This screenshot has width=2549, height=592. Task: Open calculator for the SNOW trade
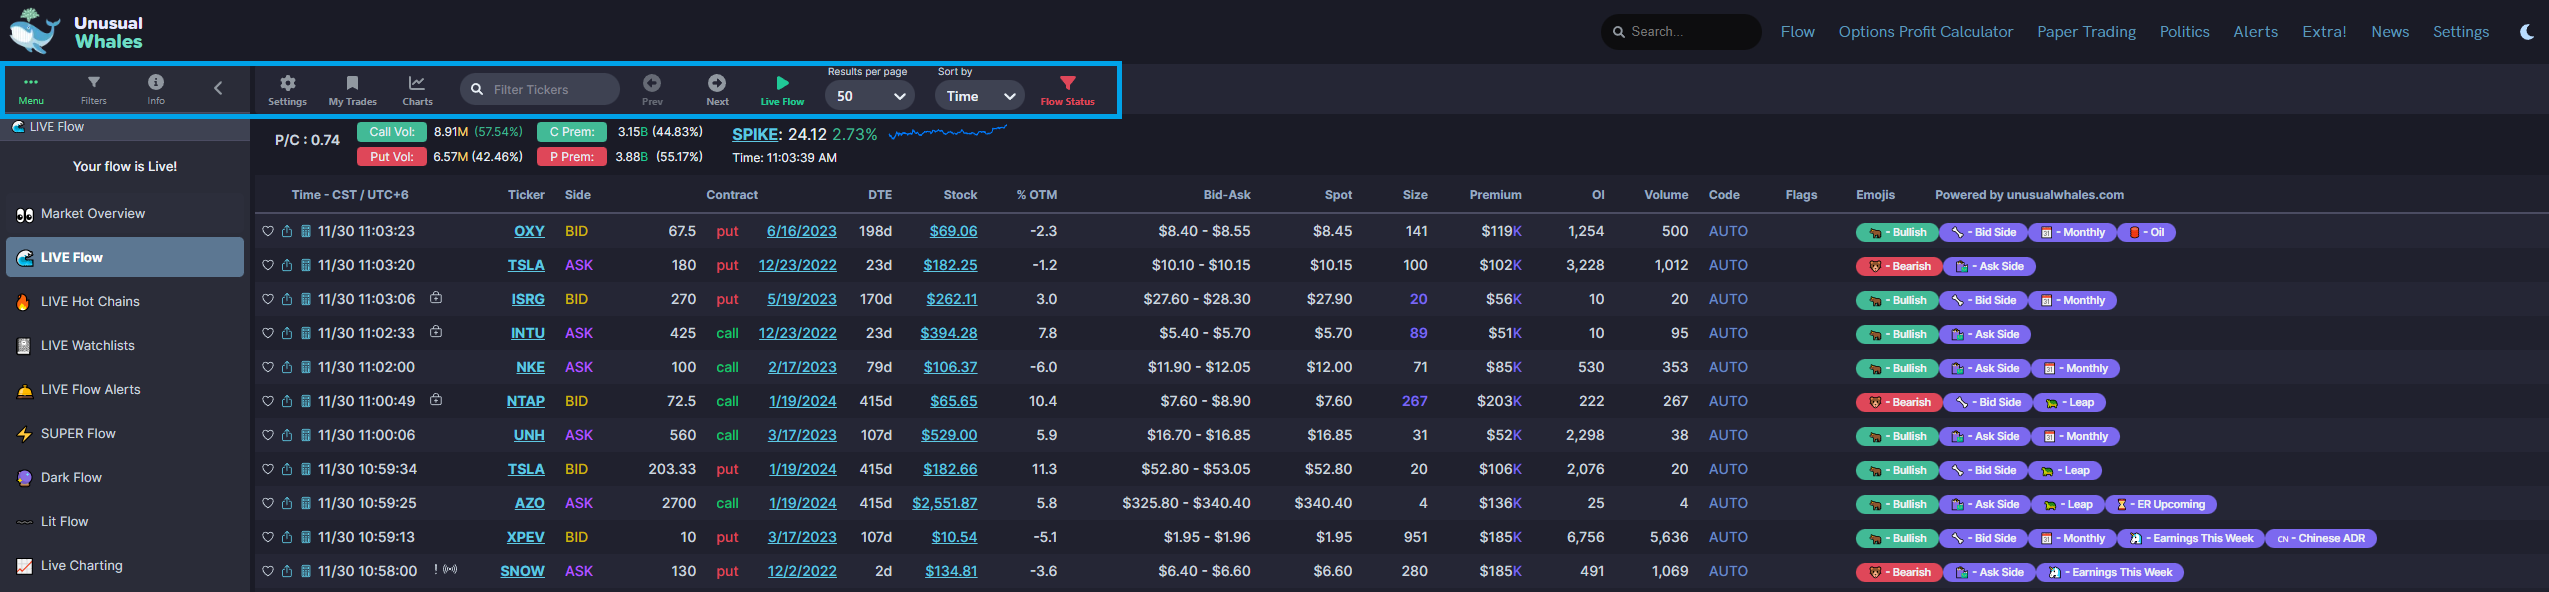click(x=306, y=571)
